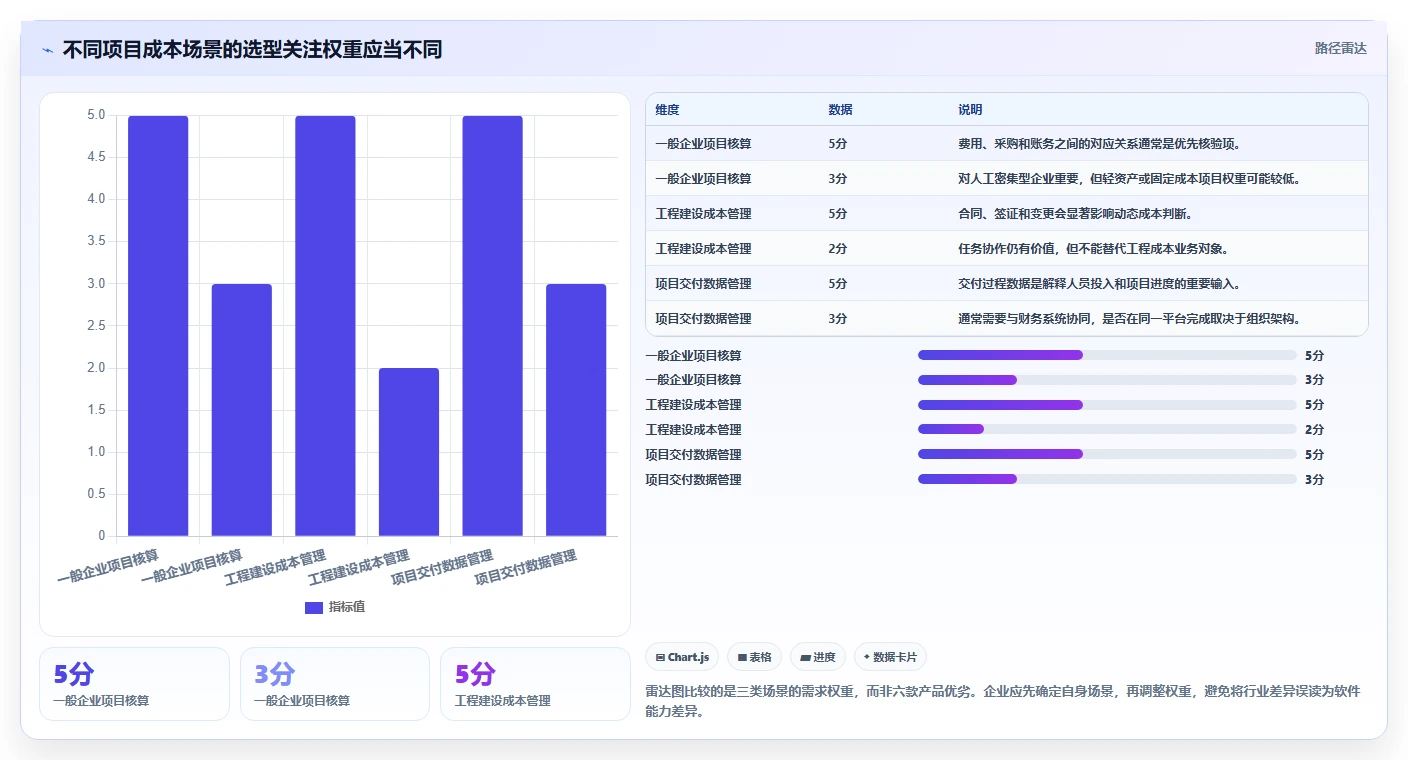Click the 一般企业项目核算 5分 progress bar
The width and height of the screenshot is (1408, 760).
click(x=1107, y=355)
